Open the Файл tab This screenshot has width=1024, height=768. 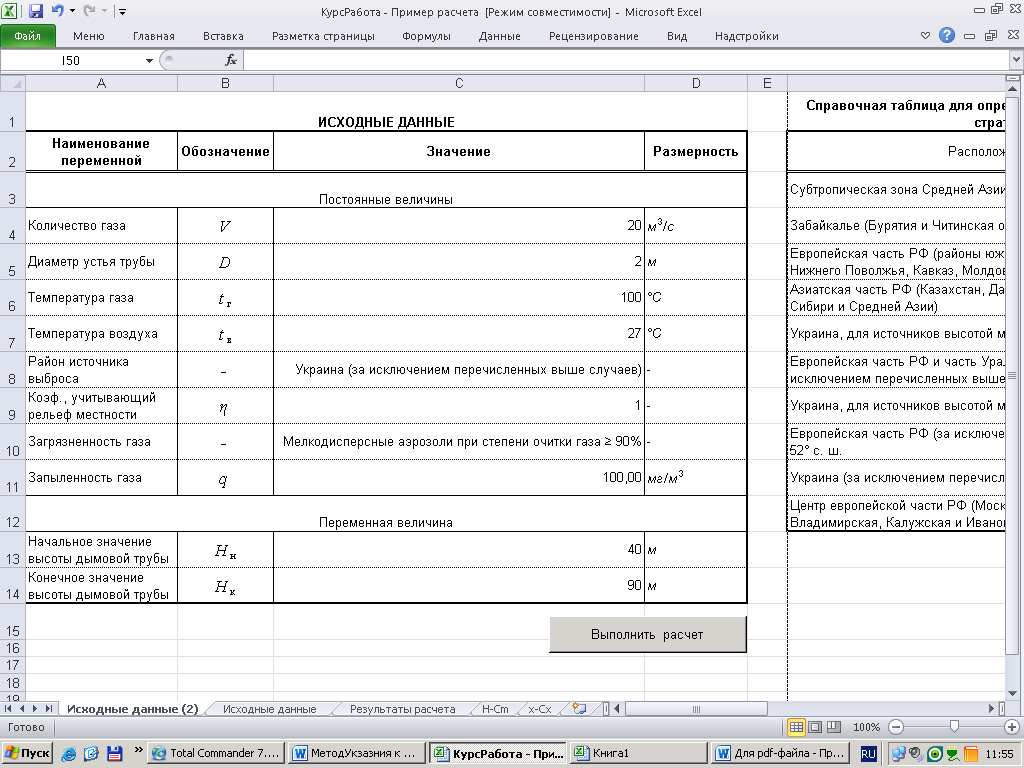[x=27, y=36]
